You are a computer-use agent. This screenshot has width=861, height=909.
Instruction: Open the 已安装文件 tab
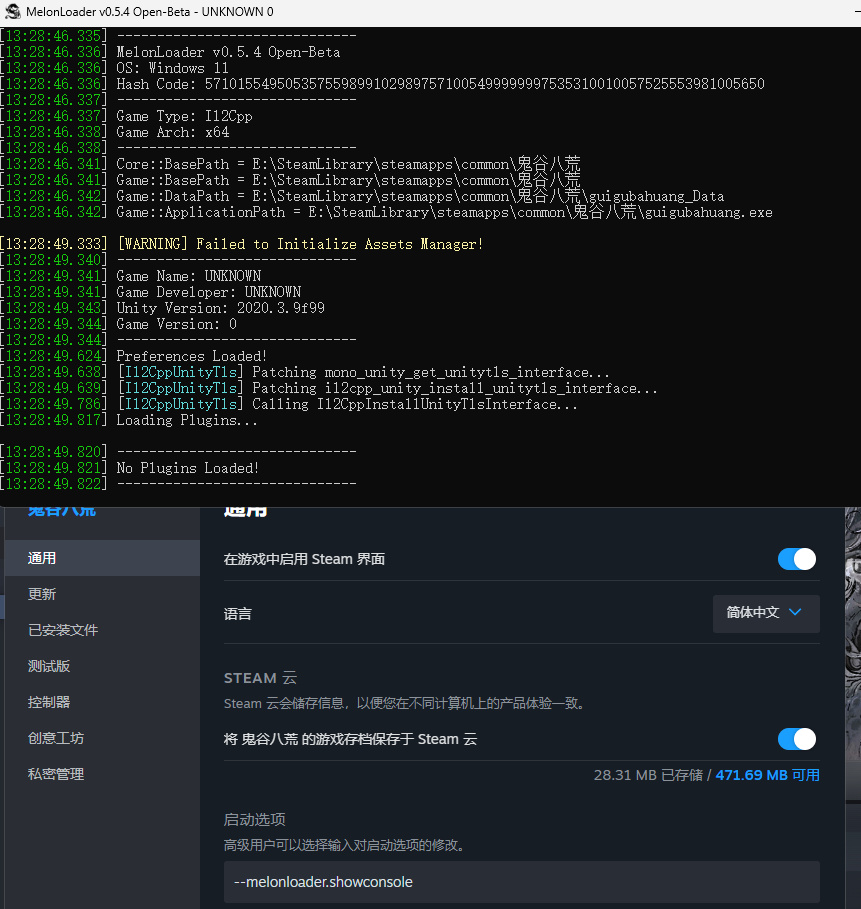102,630
